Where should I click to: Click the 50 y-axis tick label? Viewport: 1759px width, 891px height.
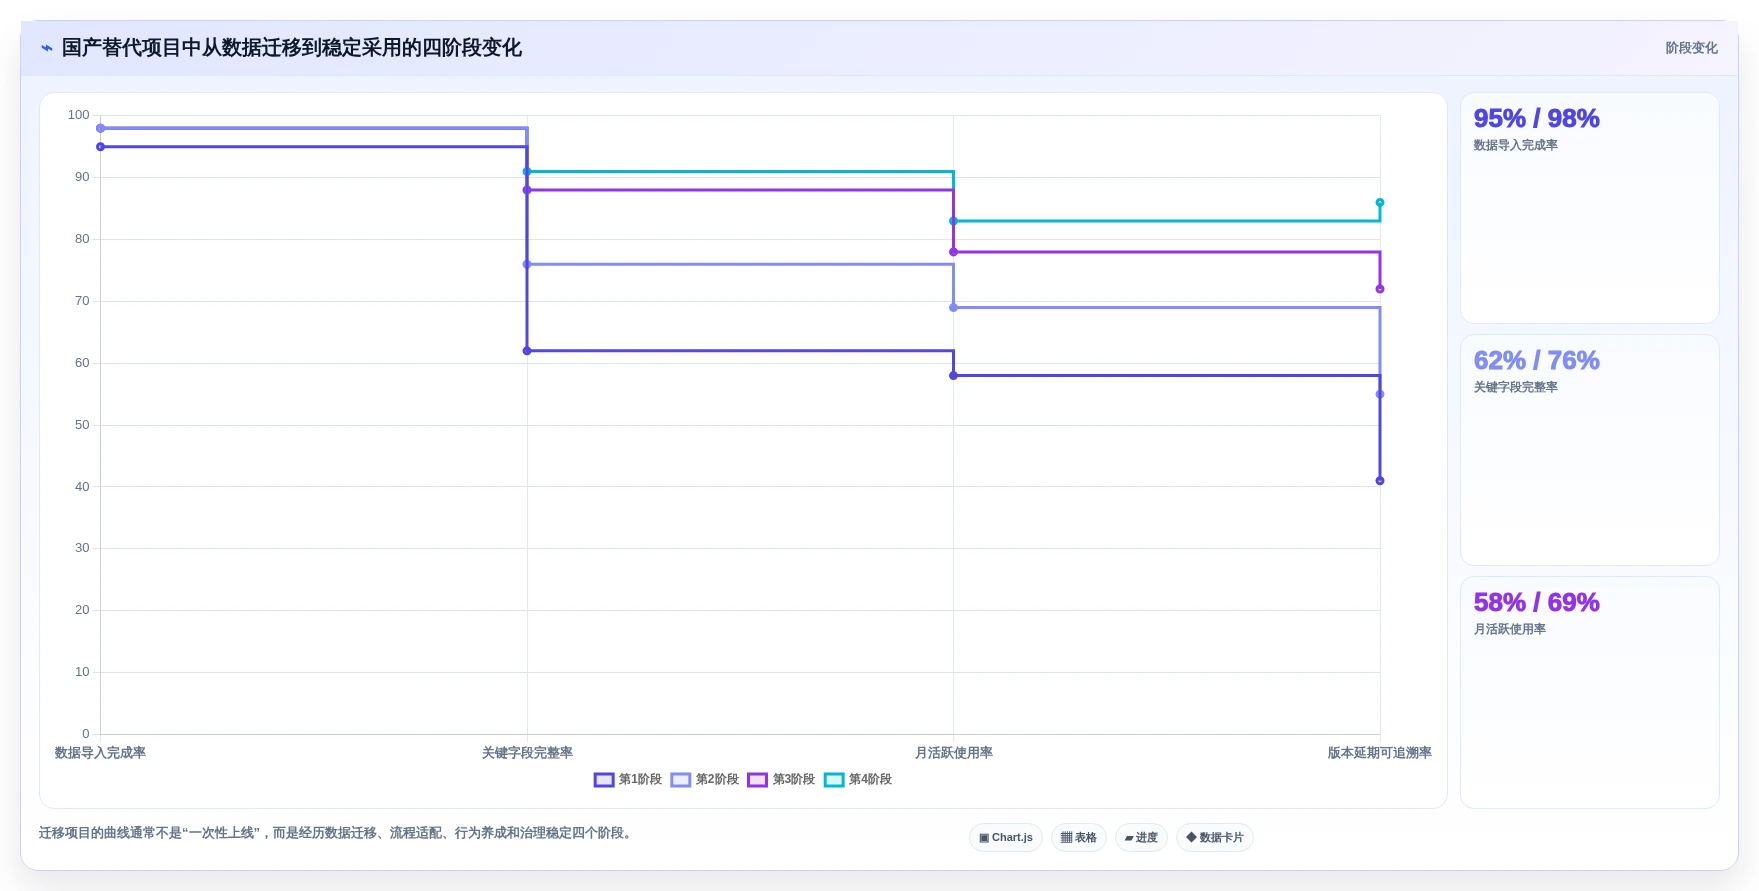click(82, 425)
